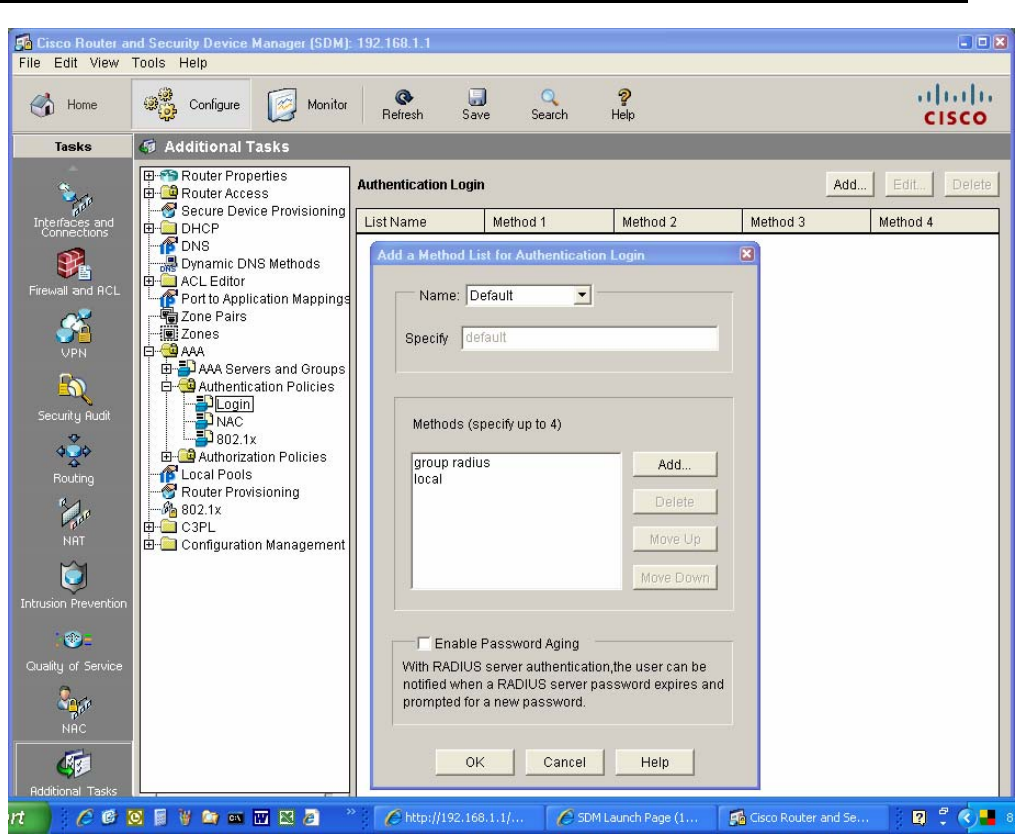Close the Add a Method List dialog
The height and width of the screenshot is (834, 1015).
[x=747, y=254]
